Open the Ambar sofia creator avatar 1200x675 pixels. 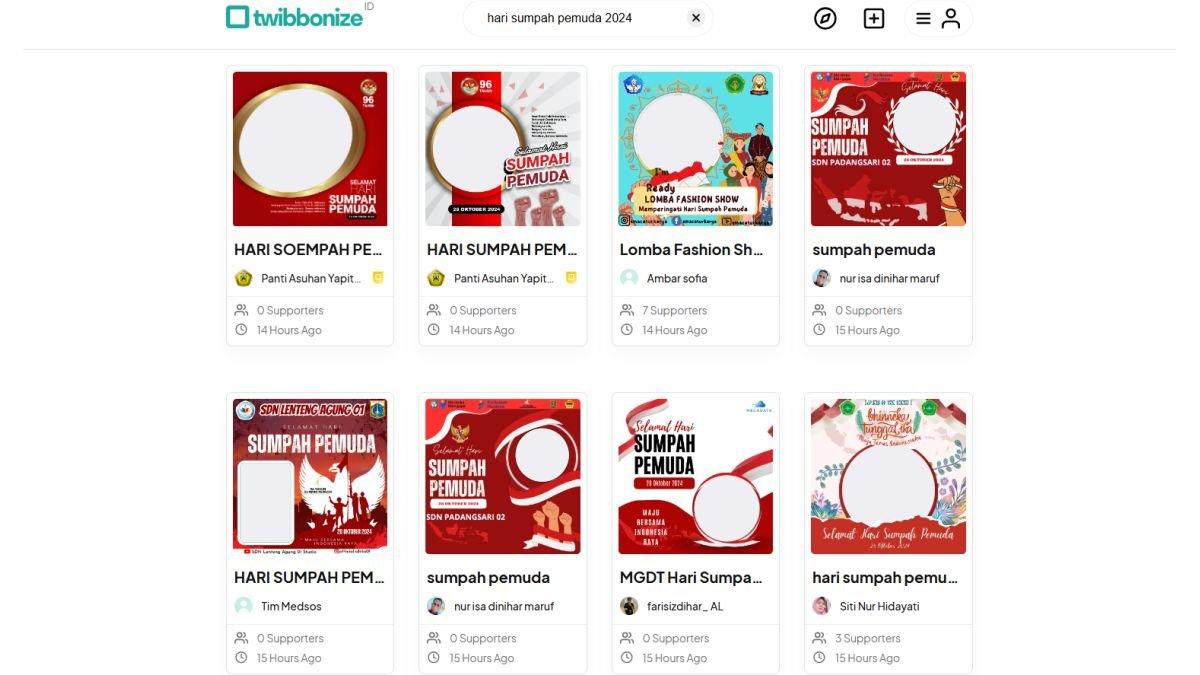tap(629, 278)
